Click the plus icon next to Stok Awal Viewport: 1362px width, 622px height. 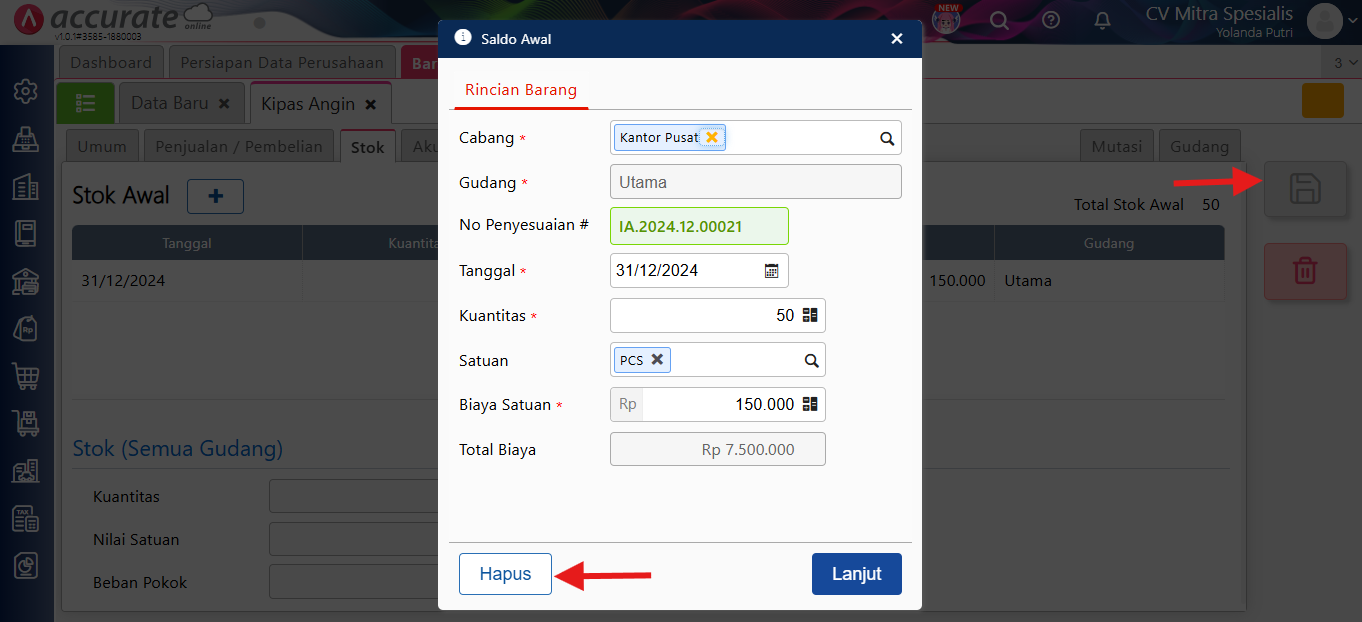pyautogui.click(x=215, y=196)
